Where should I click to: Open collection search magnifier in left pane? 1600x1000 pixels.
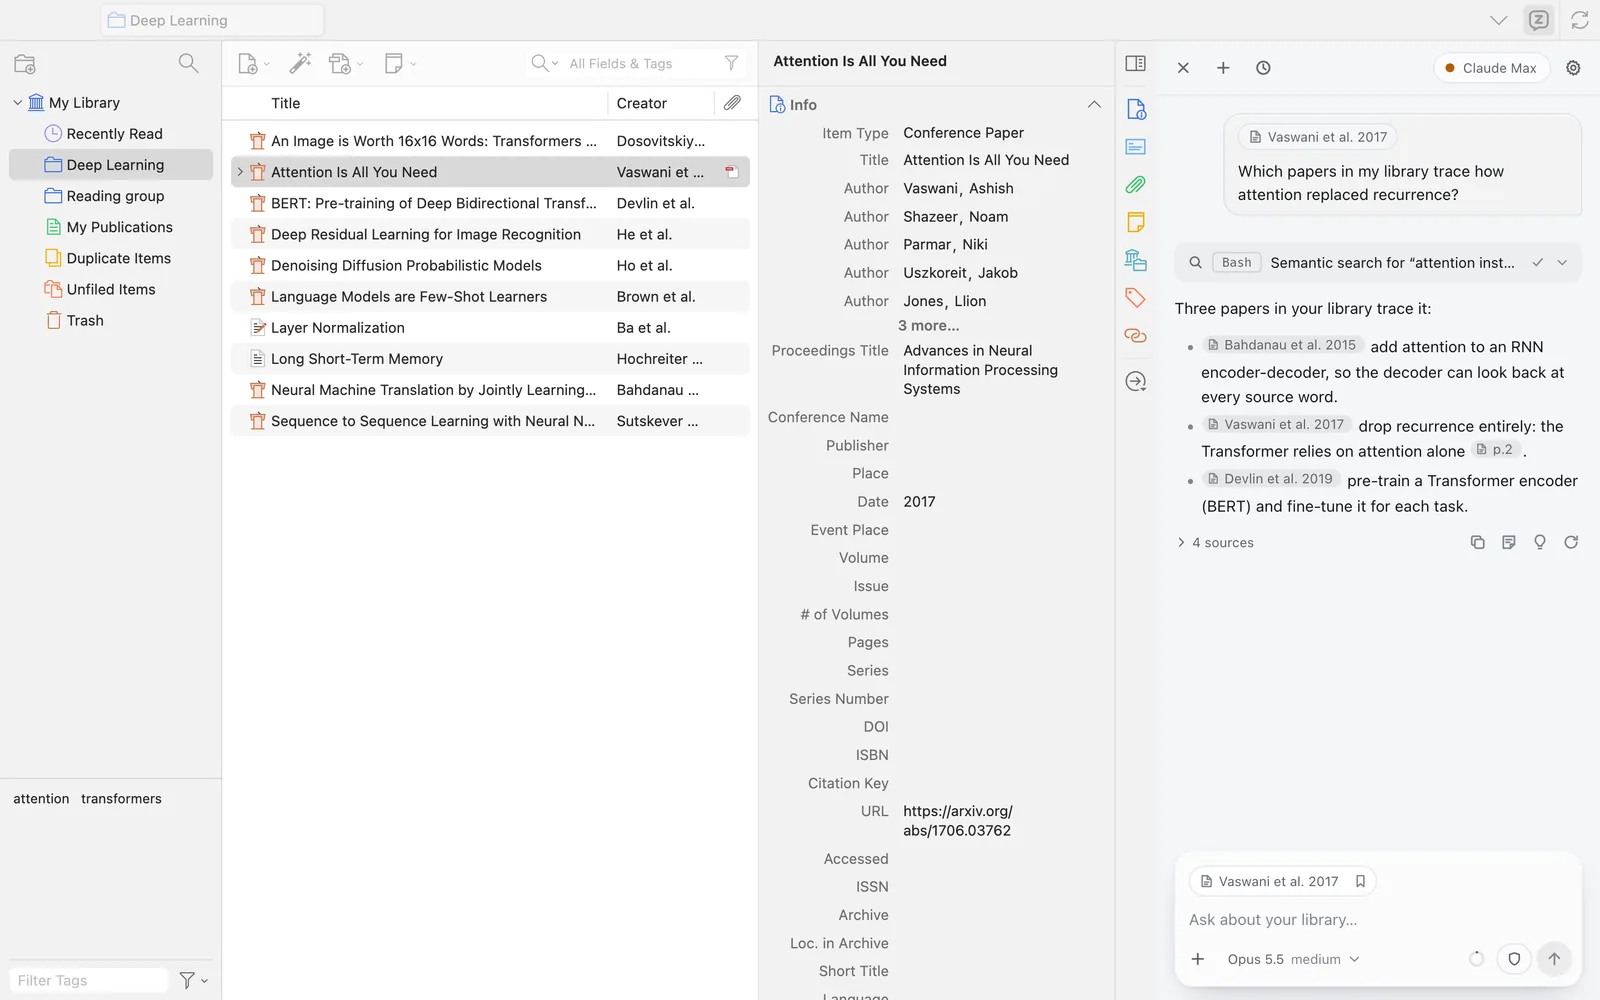tap(188, 63)
